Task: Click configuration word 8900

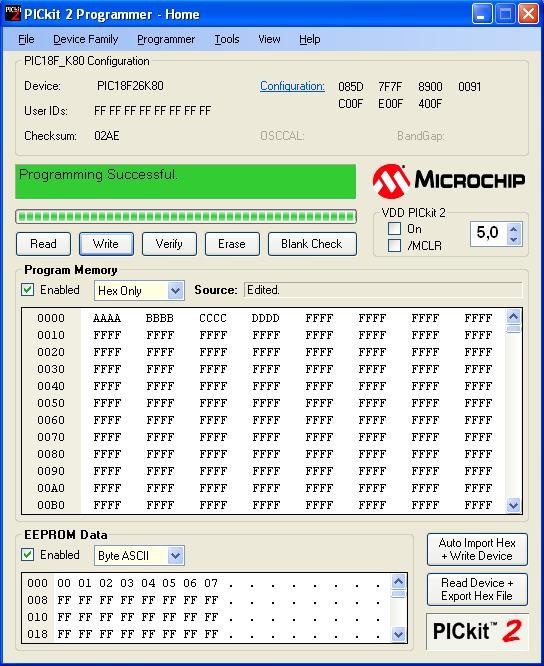Action: 430,87
